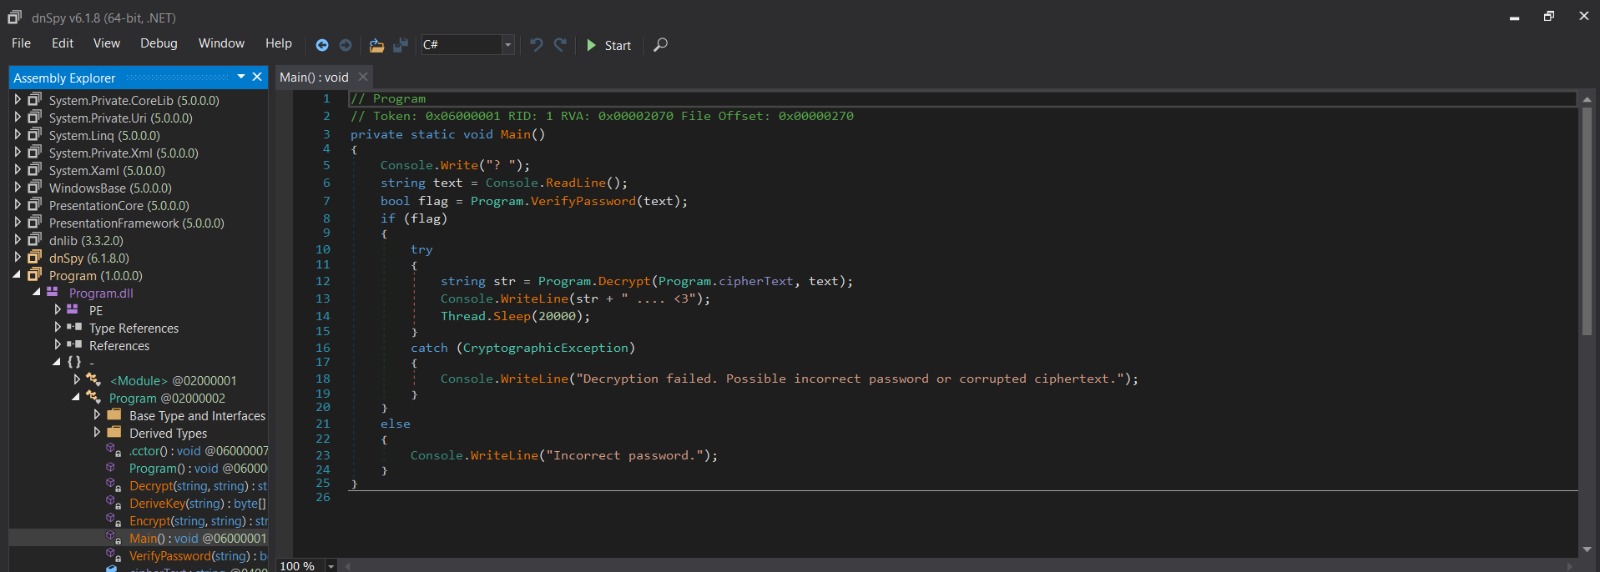Click the Save All toolbar icon
The width and height of the screenshot is (1600, 572).
(400, 45)
